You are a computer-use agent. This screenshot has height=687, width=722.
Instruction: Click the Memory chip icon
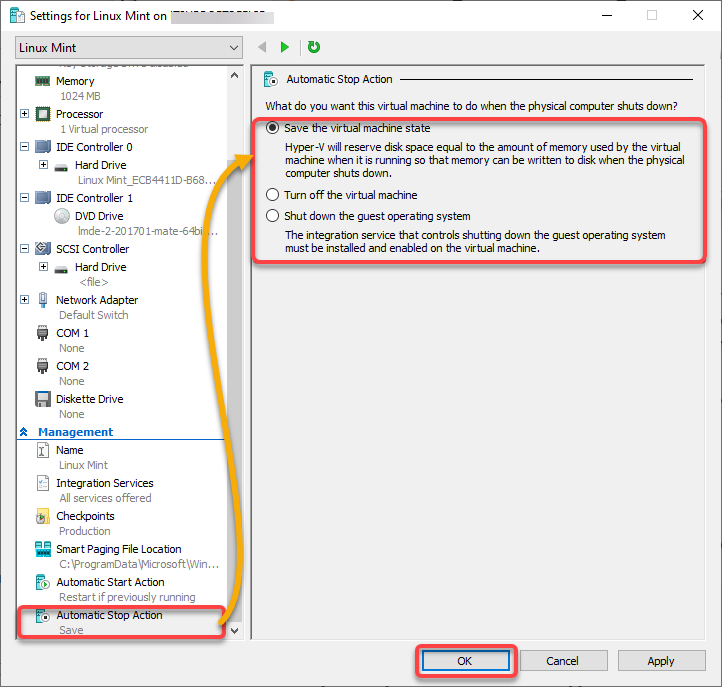click(x=42, y=81)
